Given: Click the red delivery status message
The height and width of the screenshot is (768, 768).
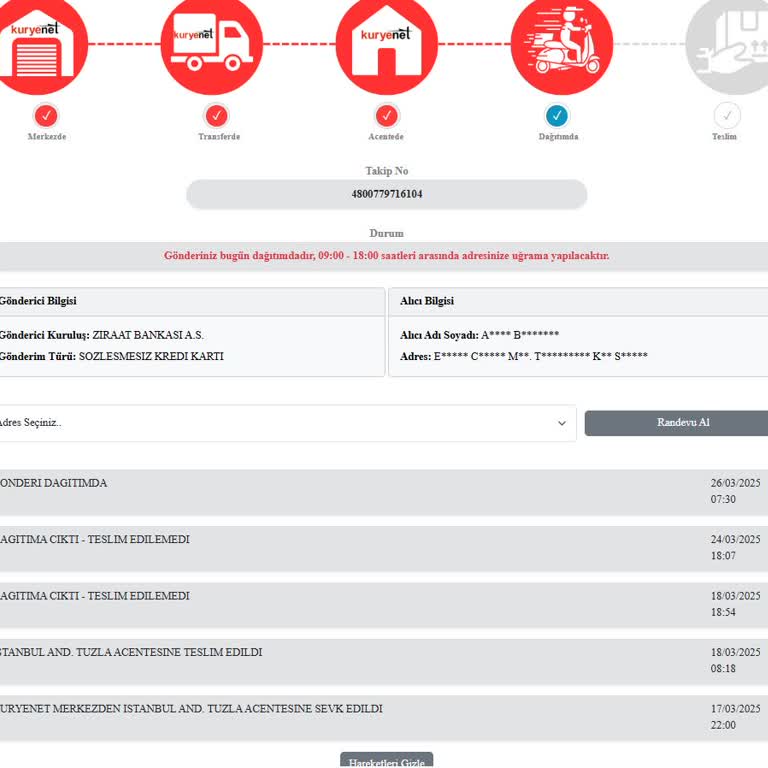Looking at the screenshot, I should [386, 256].
